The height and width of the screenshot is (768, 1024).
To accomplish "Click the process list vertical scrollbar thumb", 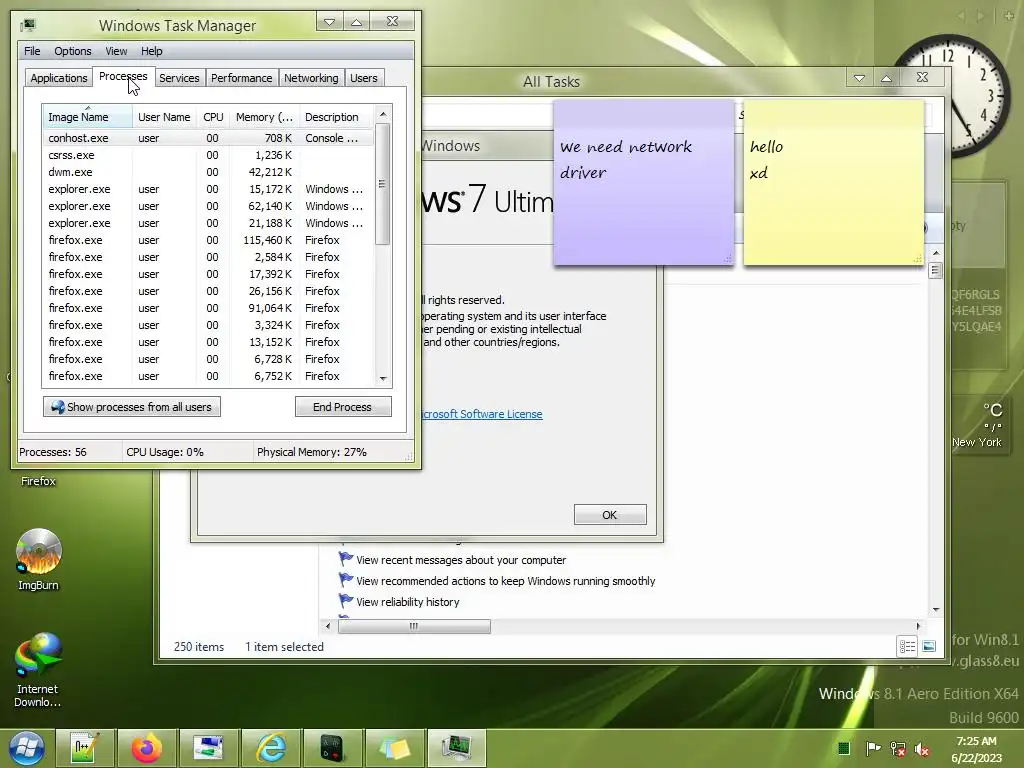I will [383, 184].
